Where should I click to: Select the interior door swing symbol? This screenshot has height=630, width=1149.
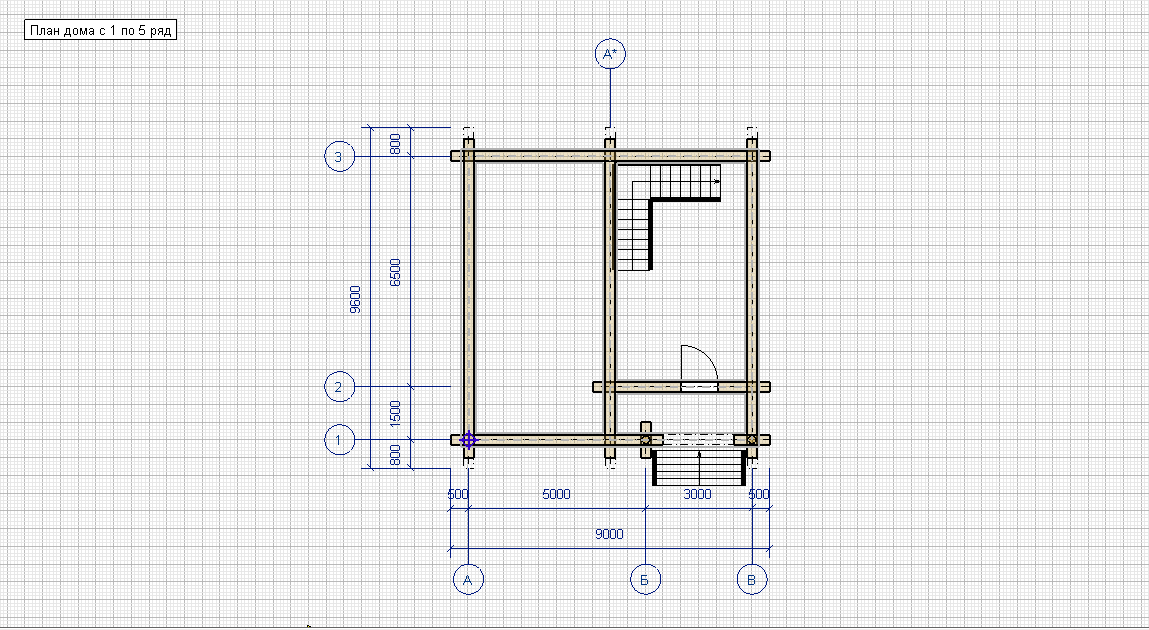[x=697, y=364]
